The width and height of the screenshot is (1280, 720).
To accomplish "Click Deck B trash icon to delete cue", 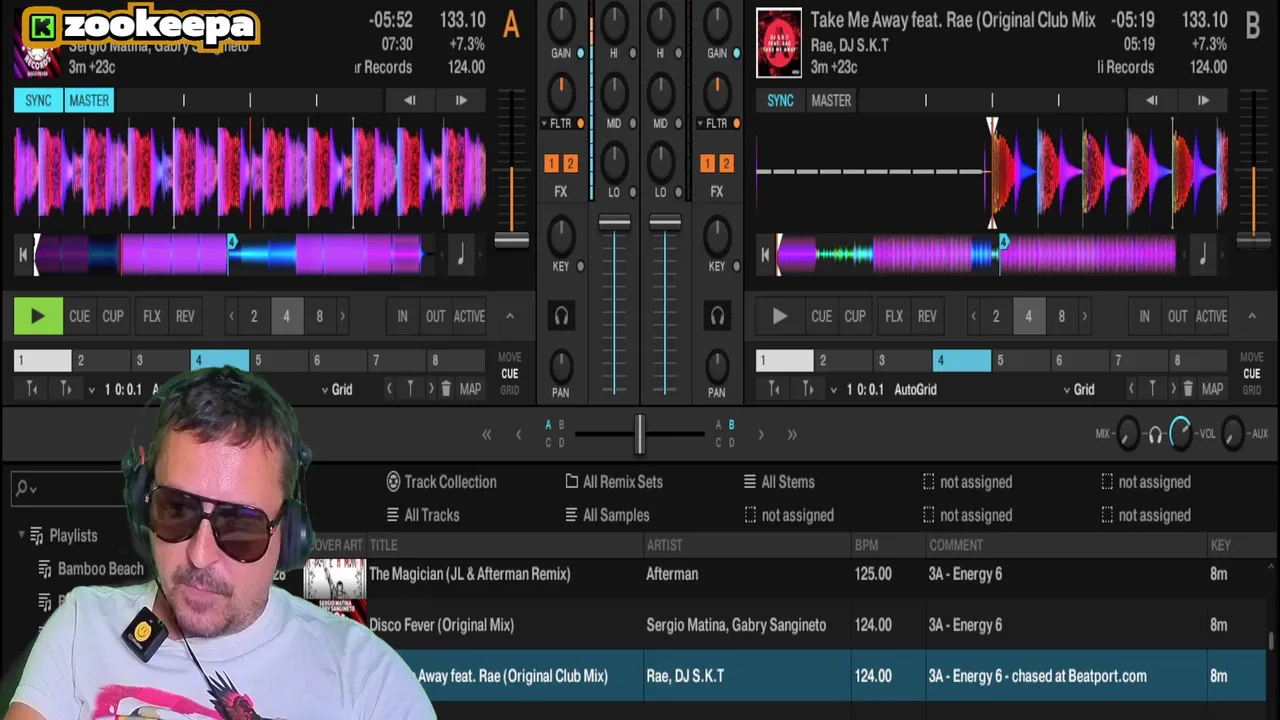I will coord(1188,389).
